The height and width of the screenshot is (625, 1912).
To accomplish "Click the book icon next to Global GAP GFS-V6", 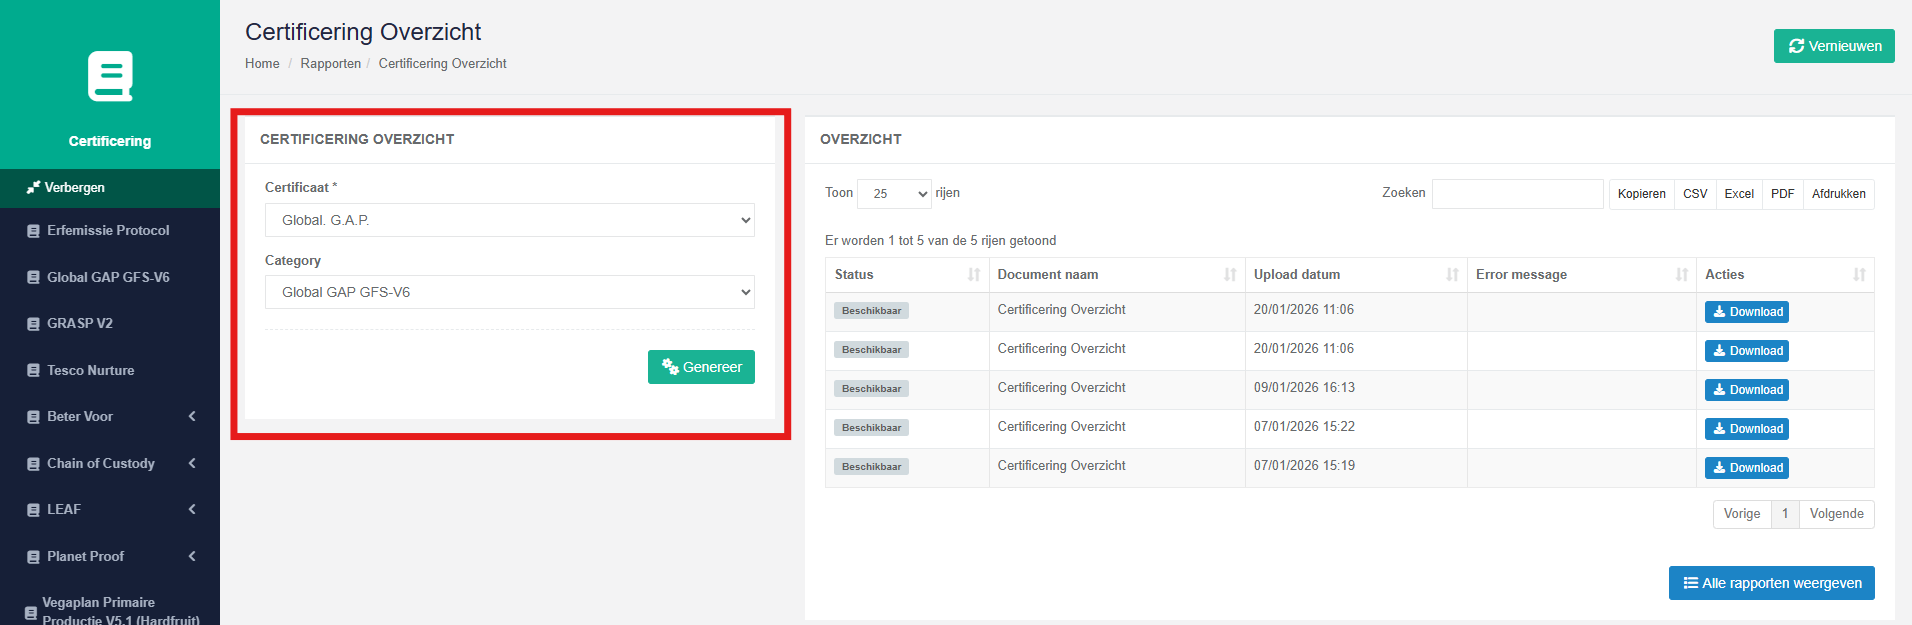I will click(x=33, y=277).
